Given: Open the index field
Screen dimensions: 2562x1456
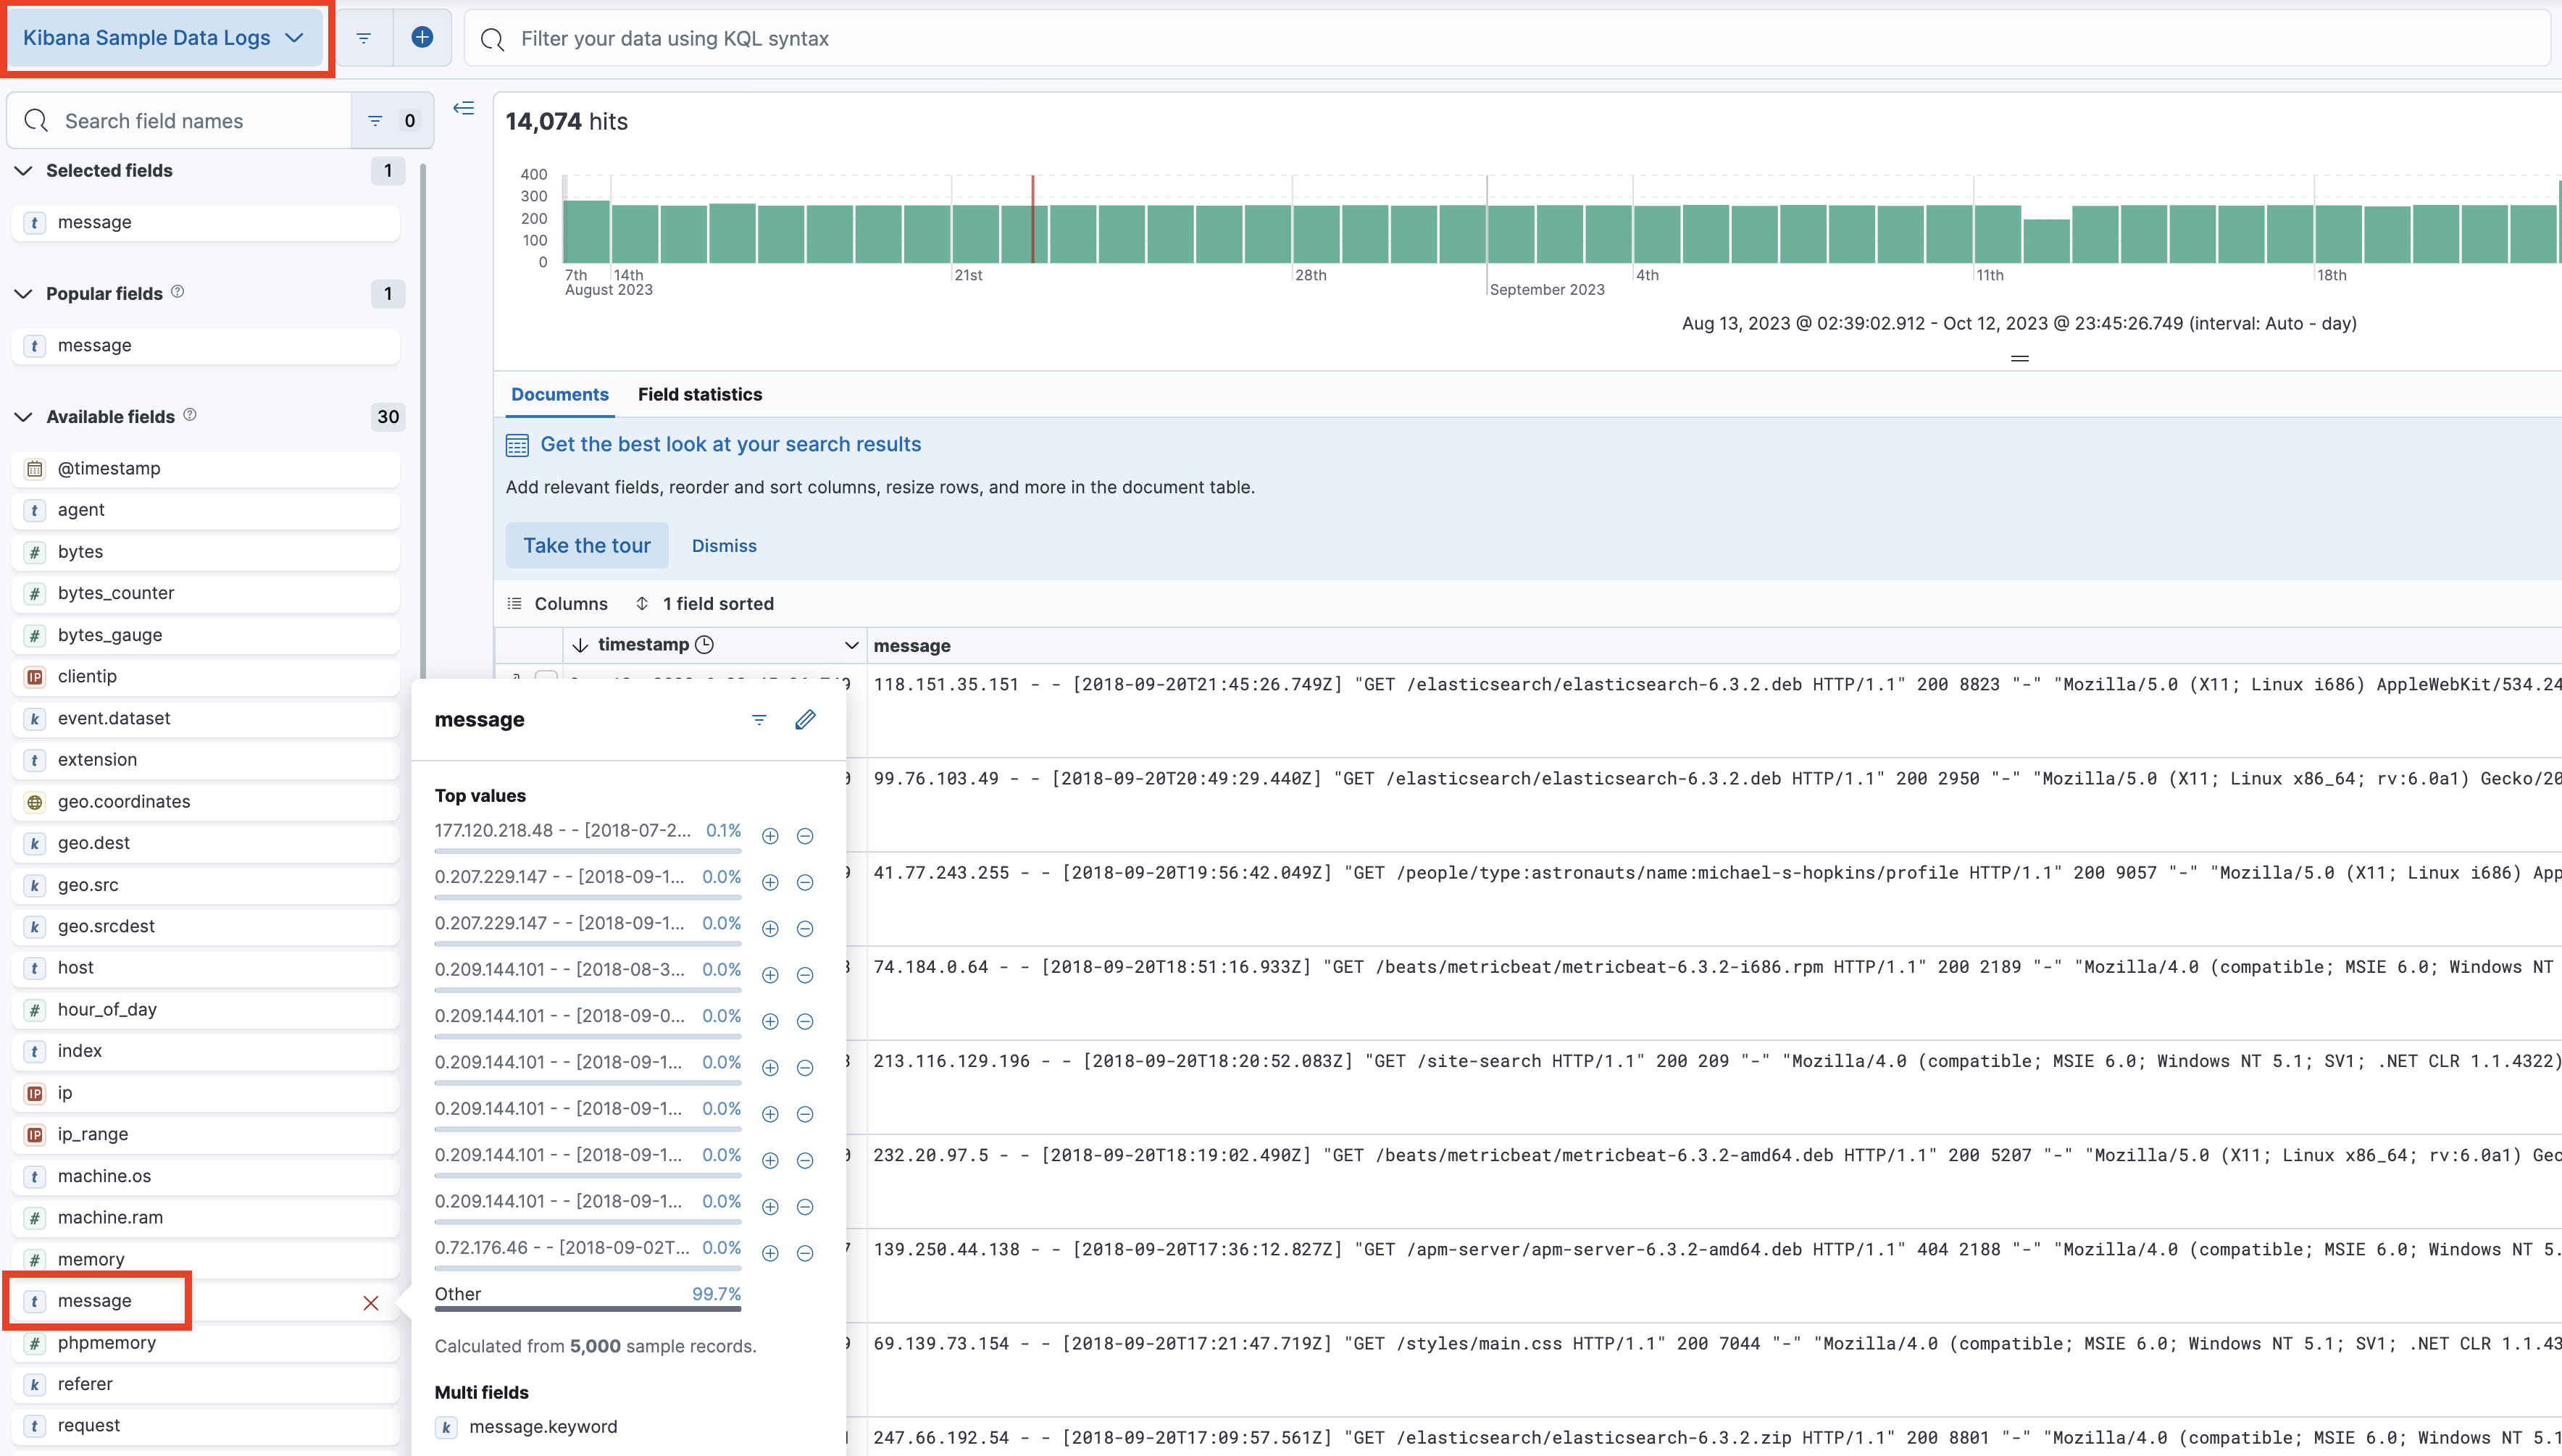Looking at the screenshot, I should coord(206,1051).
